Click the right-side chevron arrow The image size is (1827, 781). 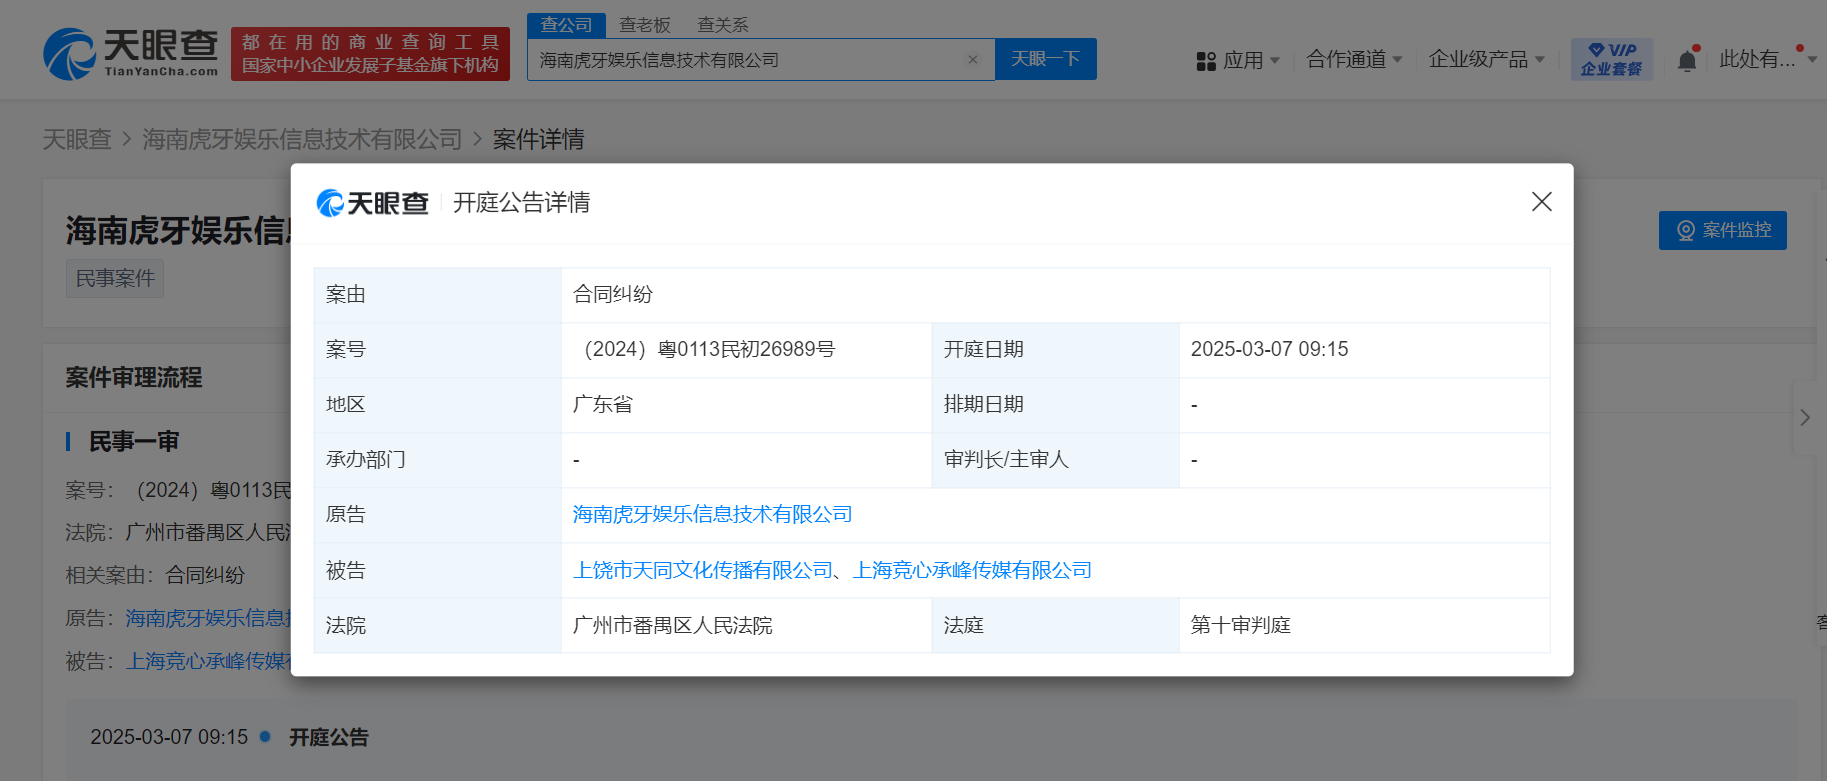[1805, 417]
